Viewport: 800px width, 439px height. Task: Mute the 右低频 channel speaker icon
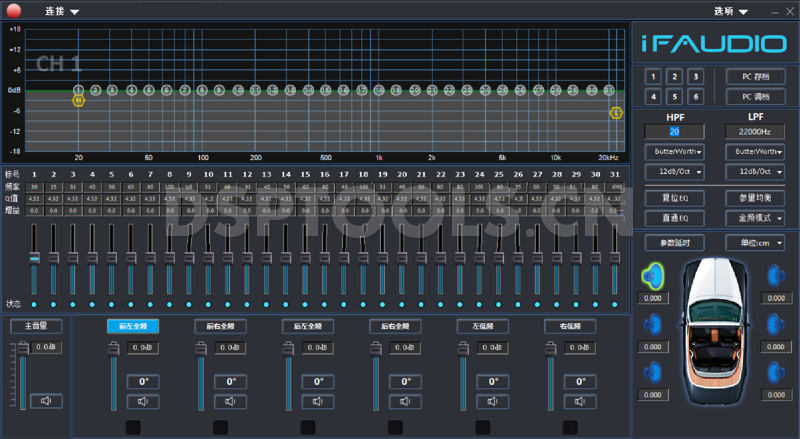(x=580, y=401)
